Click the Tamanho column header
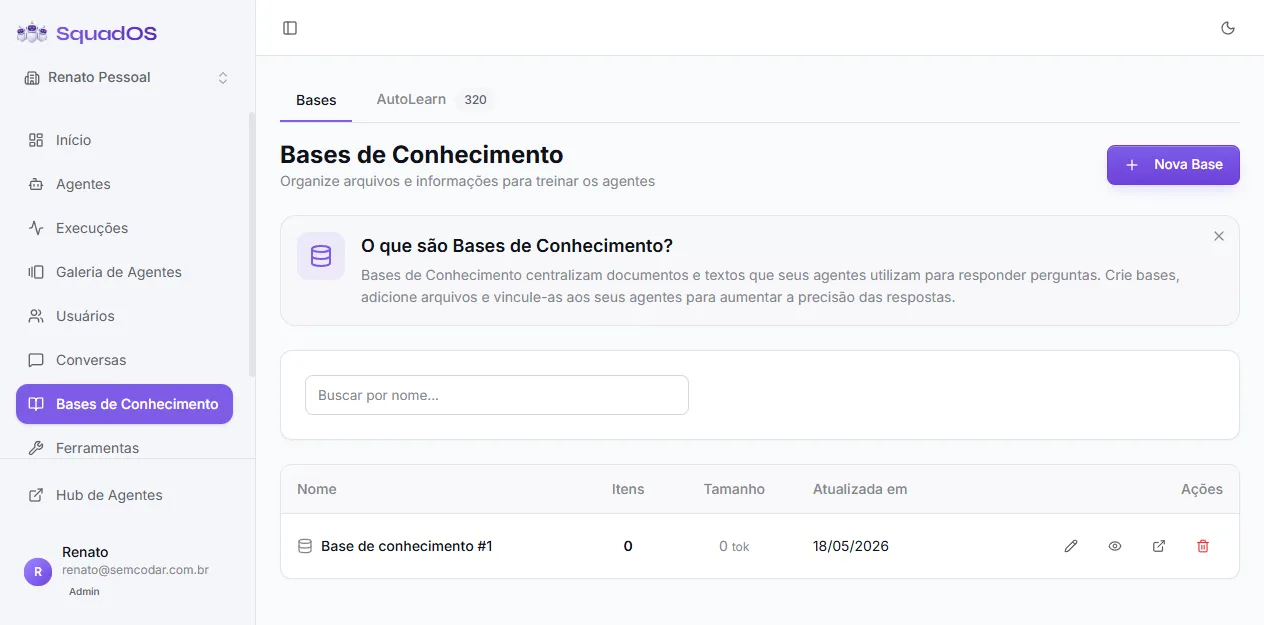The height and width of the screenshot is (625, 1264). coord(734,489)
